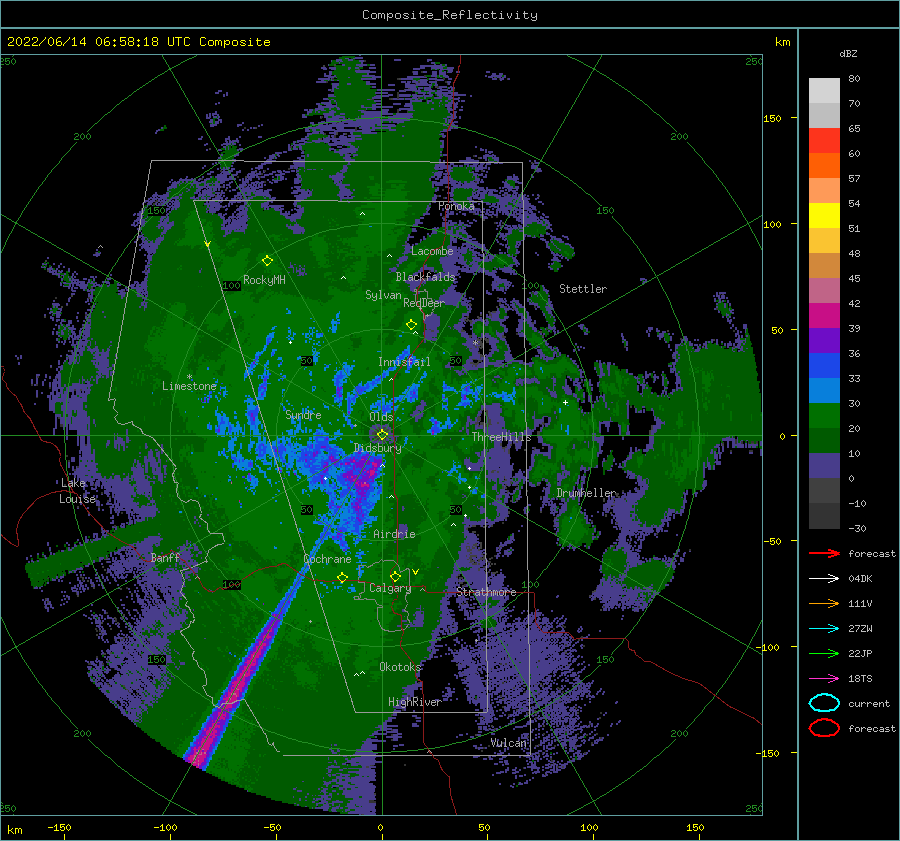Click the dBZ legend heading
Screen dimensions: 900x841
tap(848, 54)
